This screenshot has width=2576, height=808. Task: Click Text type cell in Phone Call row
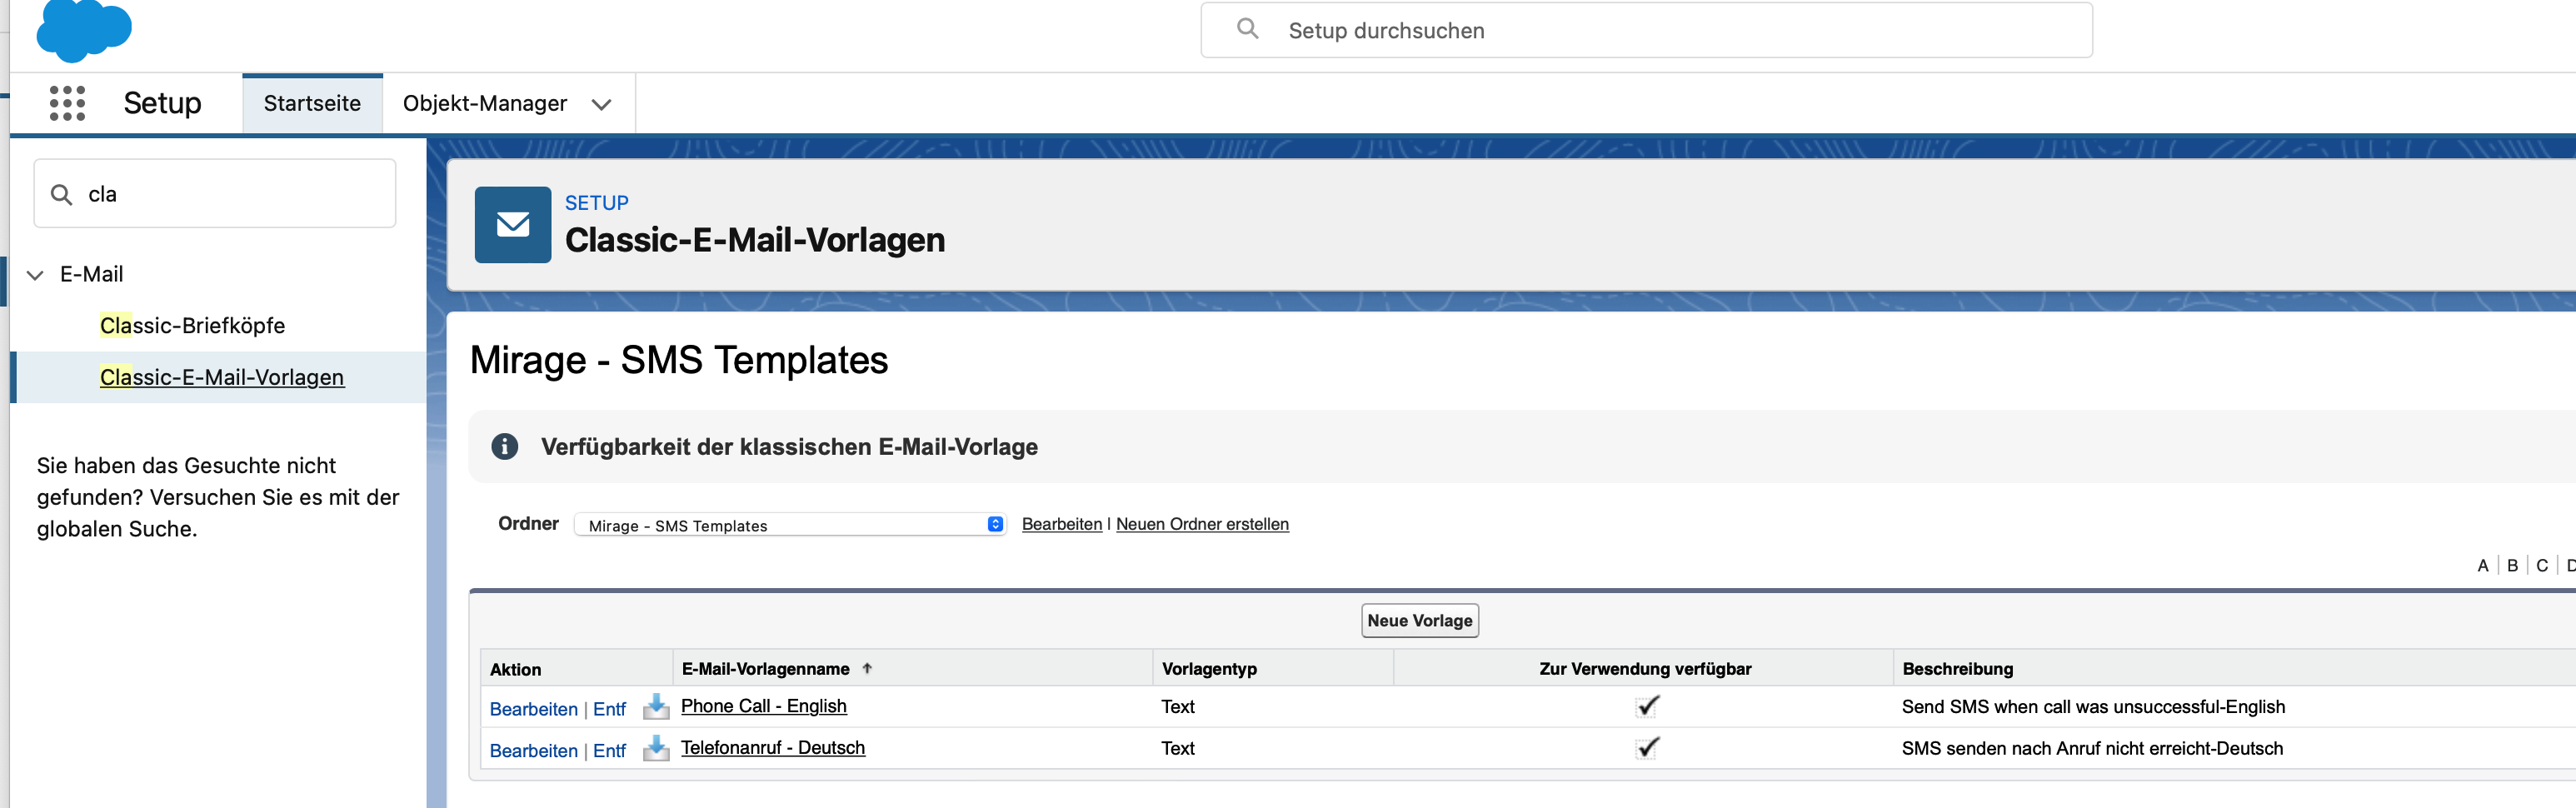(x=1177, y=706)
